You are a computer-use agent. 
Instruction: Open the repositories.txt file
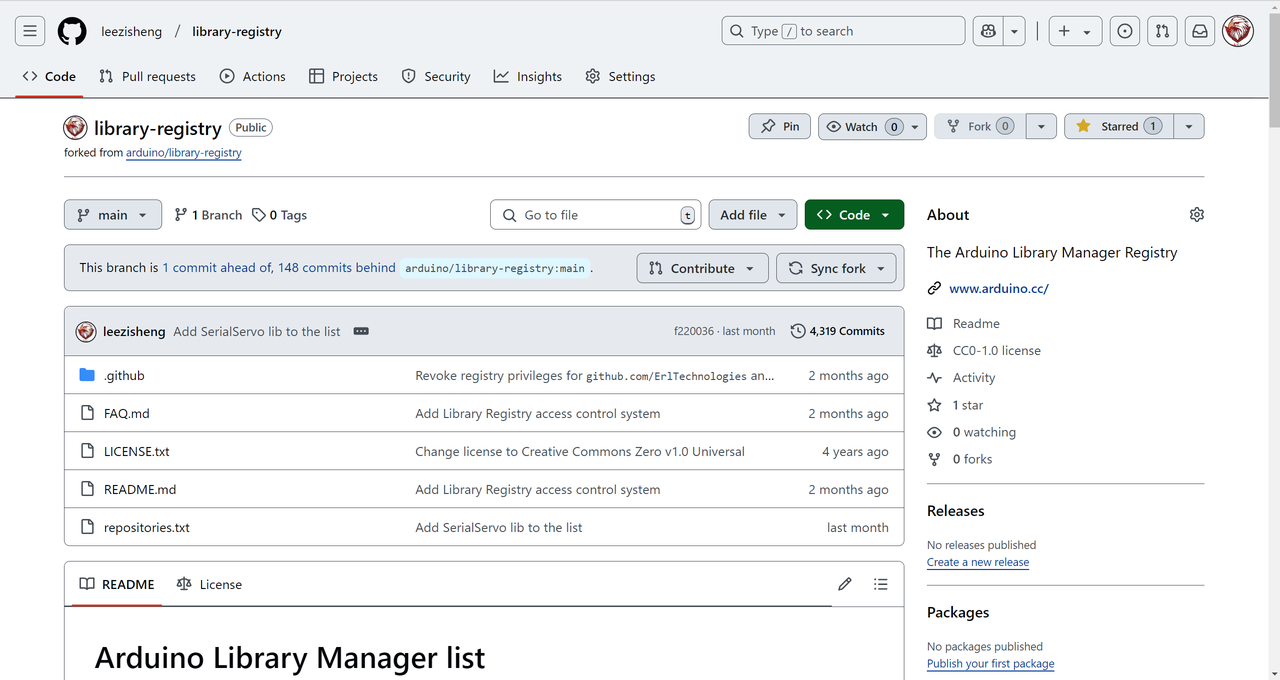pos(146,527)
